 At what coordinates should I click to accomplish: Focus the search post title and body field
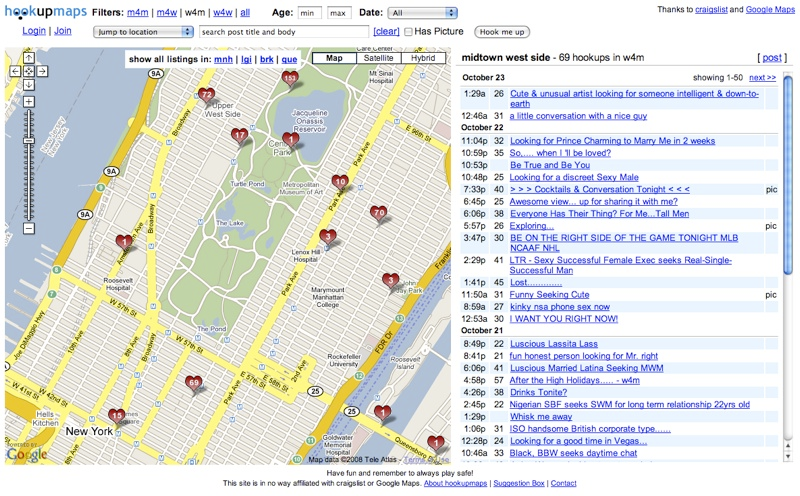[x=284, y=32]
